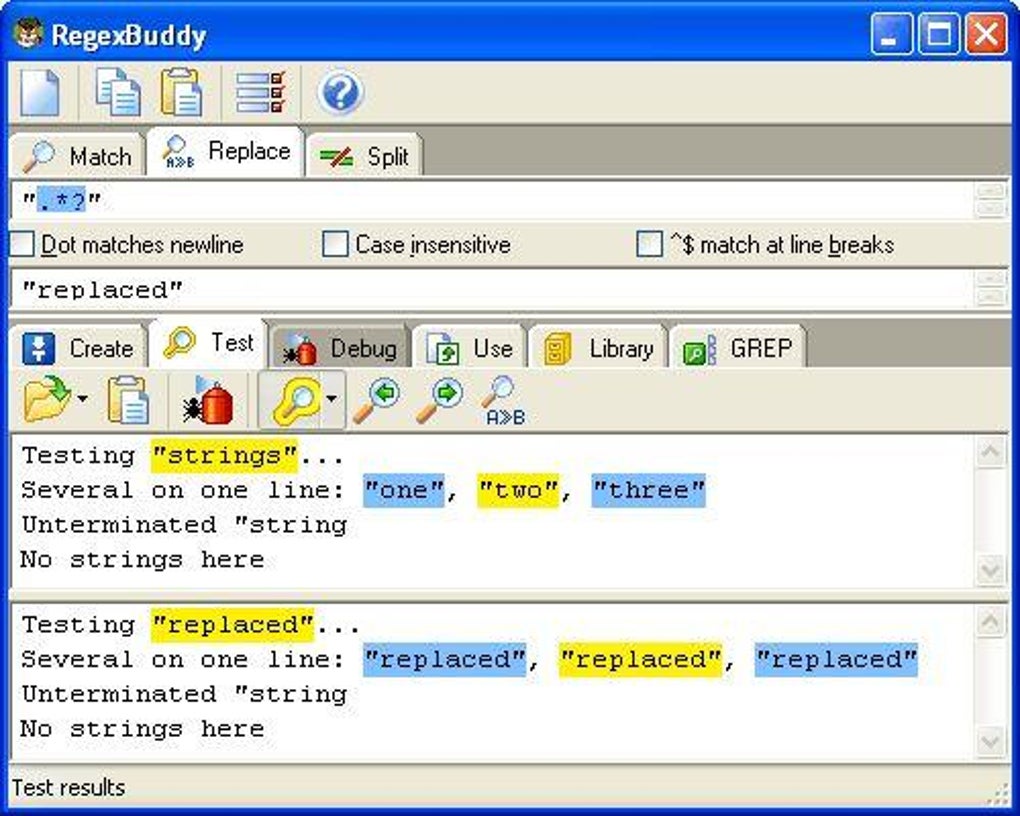The image size is (1020, 816).
Task: Start debugging with the red bug icon
Action: point(209,400)
